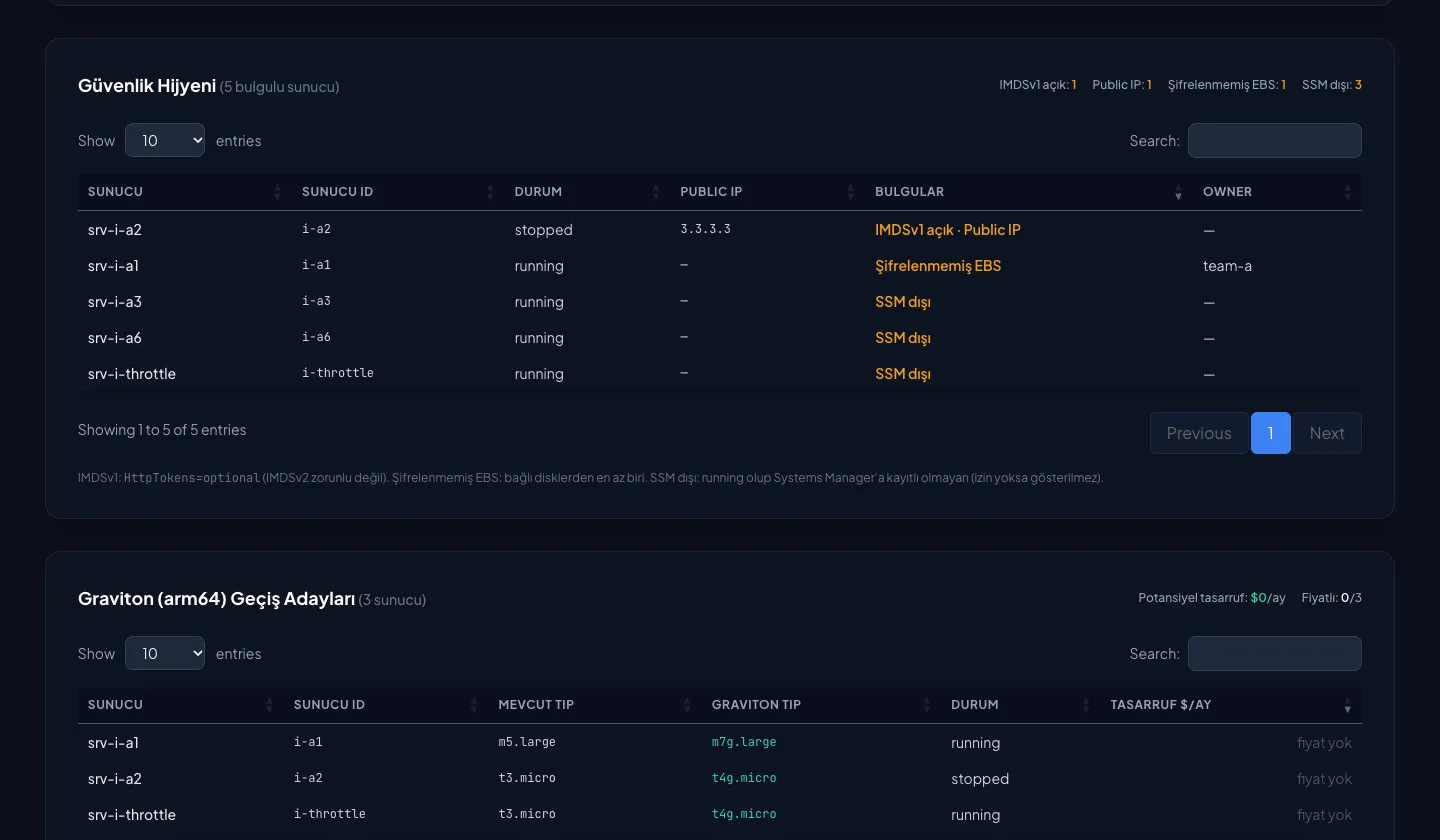Select server ID i-throttle in security table
The width and height of the screenshot is (1440, 840).
click(x=338, y=373)
